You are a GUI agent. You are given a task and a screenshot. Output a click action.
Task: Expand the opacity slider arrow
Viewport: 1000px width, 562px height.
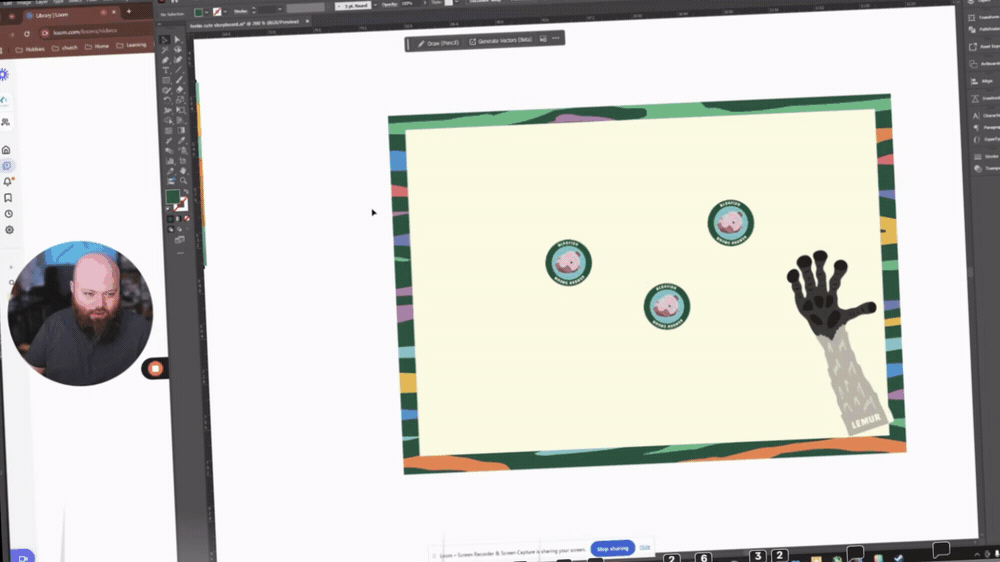click(x=425, y=3)
